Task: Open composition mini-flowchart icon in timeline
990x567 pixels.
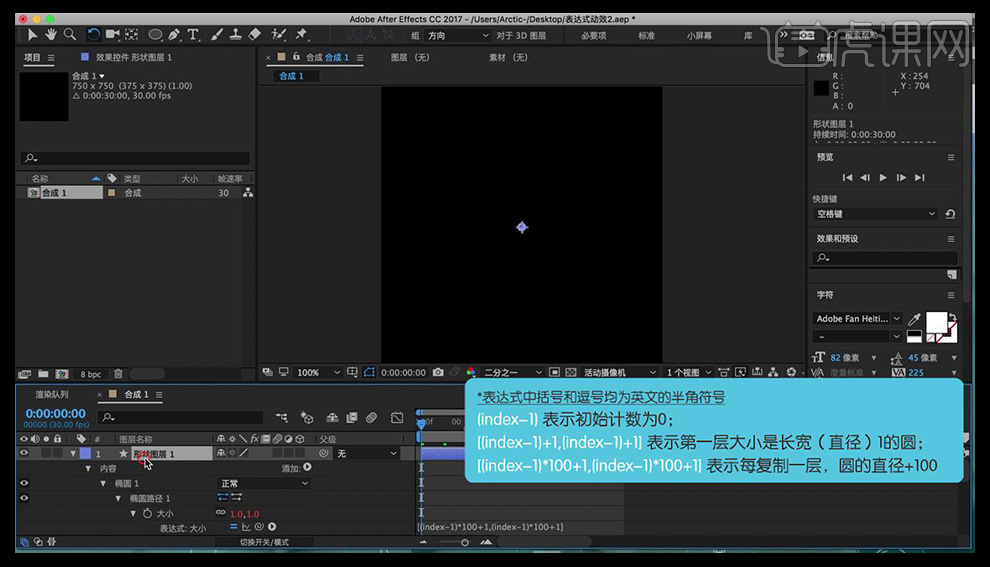Action: 282,417
